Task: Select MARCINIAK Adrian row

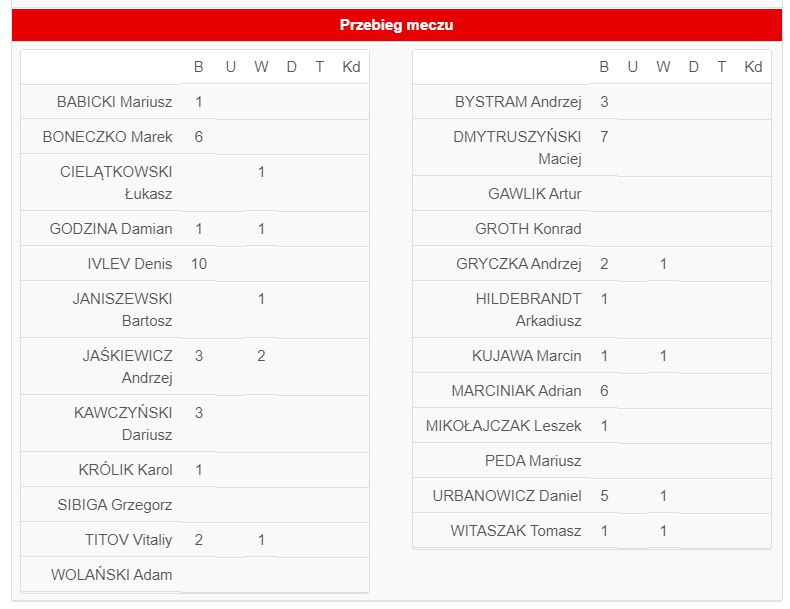Action: click(x=591, y=391)
